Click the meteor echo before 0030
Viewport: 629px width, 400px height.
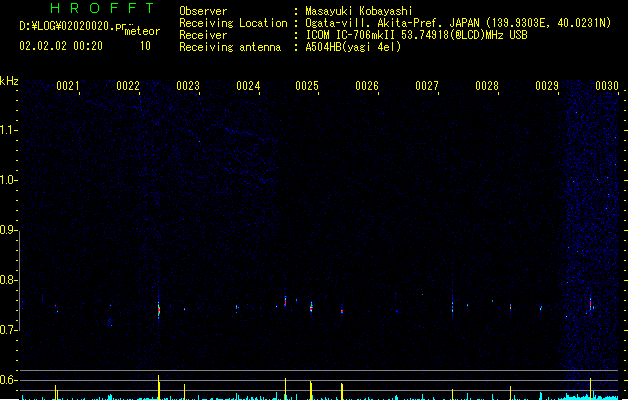pos(590,304)
